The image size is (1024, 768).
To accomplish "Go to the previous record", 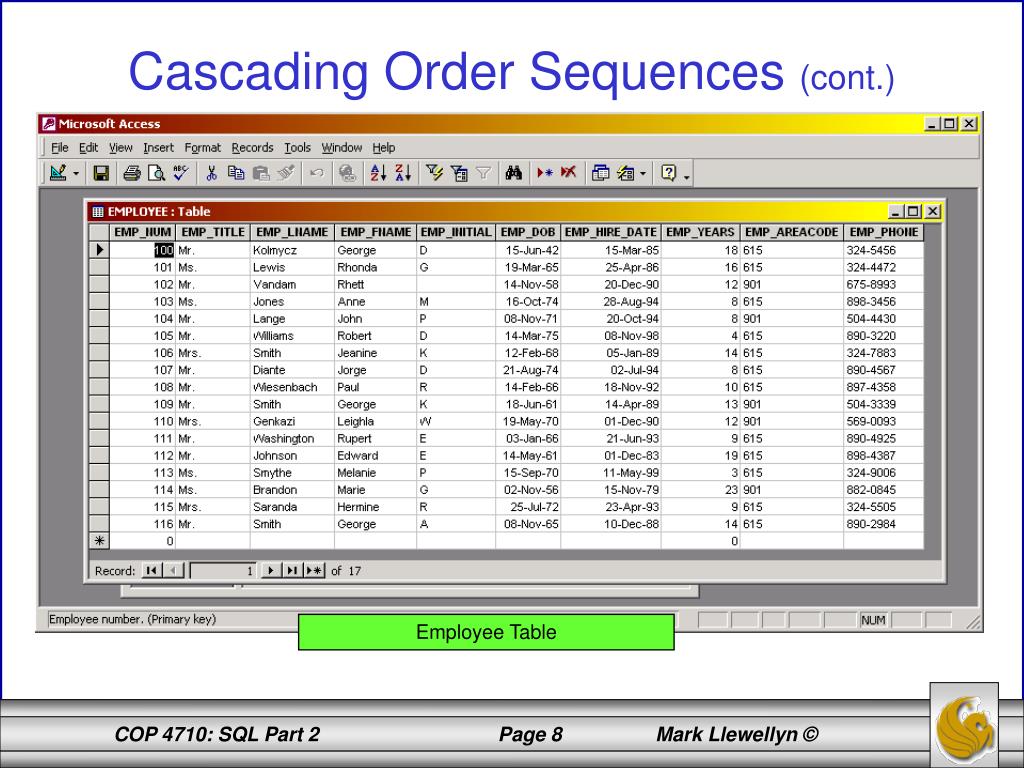I will (173, 571).
